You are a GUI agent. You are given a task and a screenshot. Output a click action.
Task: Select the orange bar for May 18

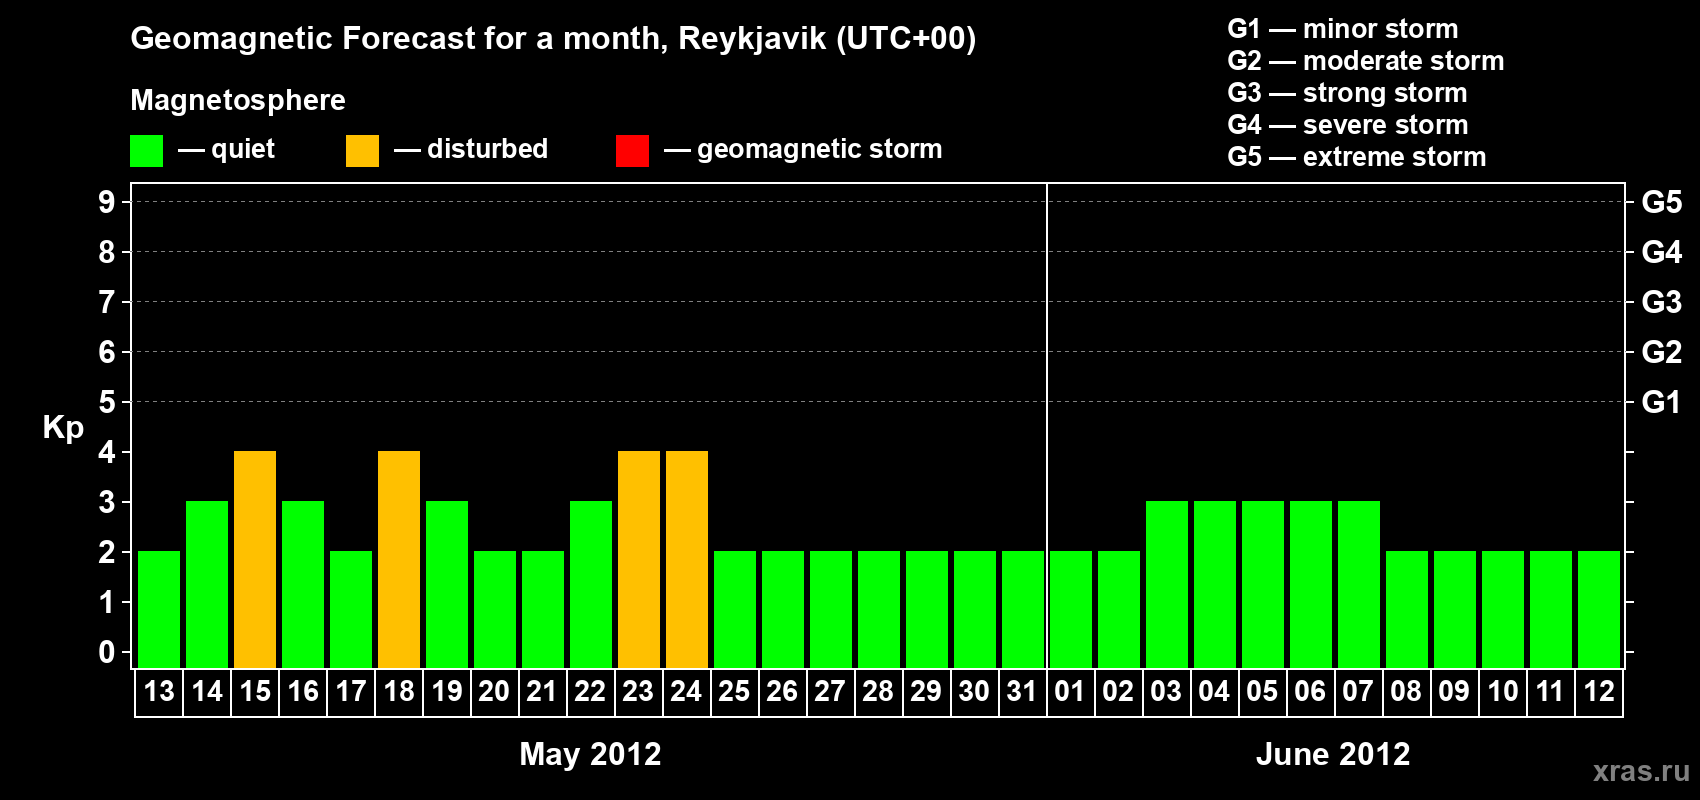click(x=399, y=560)
